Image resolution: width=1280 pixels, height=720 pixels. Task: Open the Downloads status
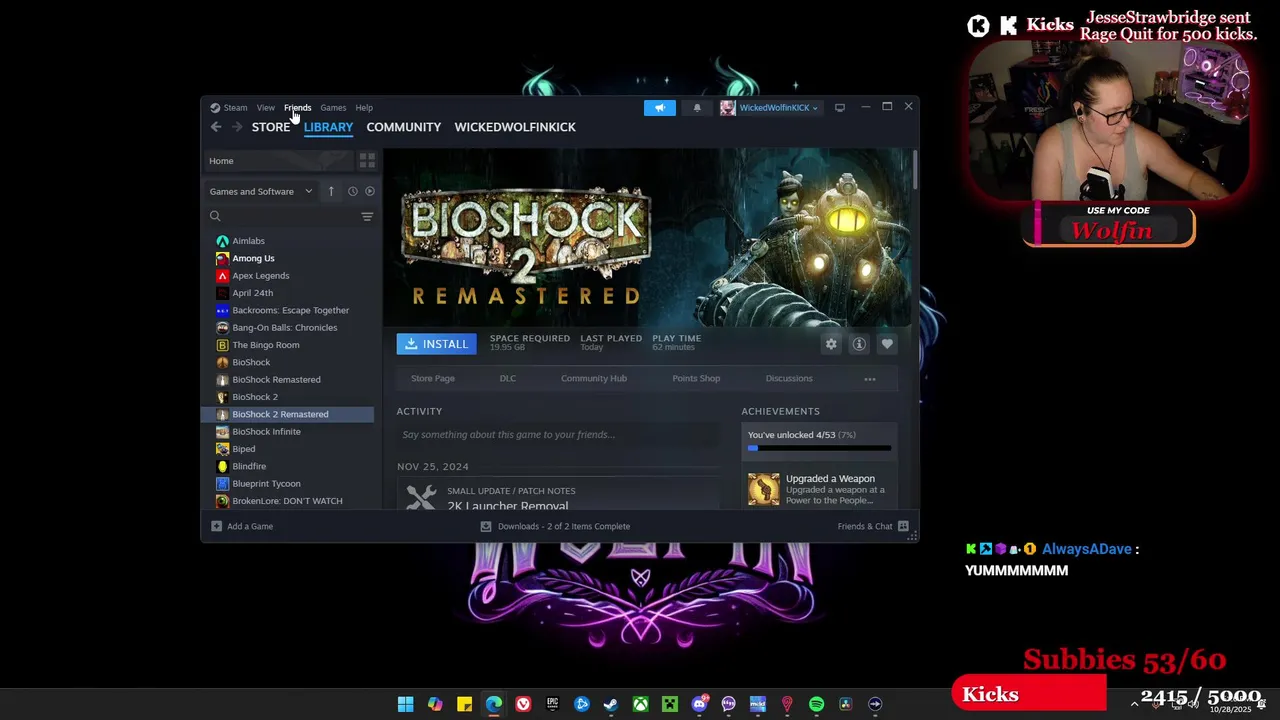555,527
